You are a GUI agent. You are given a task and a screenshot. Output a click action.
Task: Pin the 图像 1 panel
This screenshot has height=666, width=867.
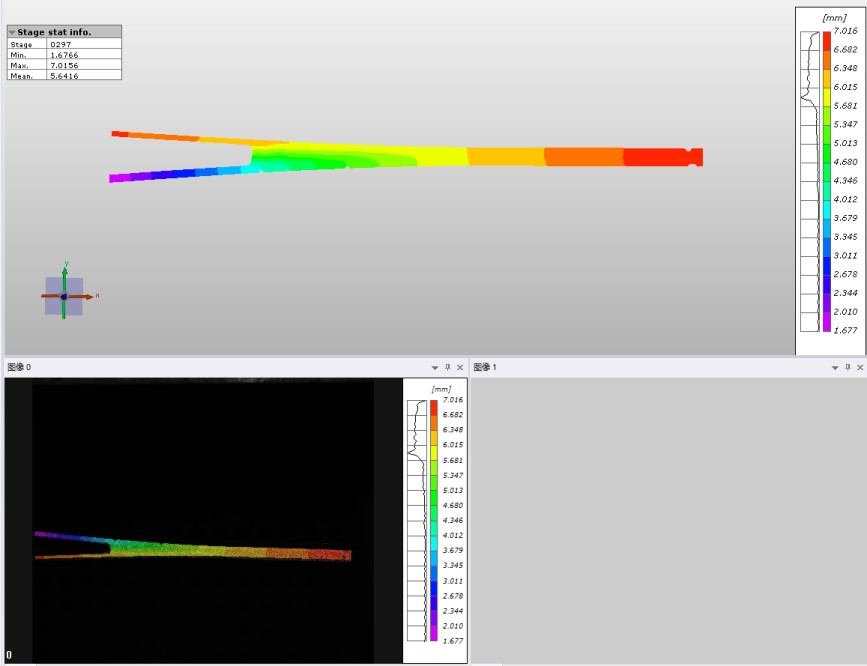click(x=847, y=368)
